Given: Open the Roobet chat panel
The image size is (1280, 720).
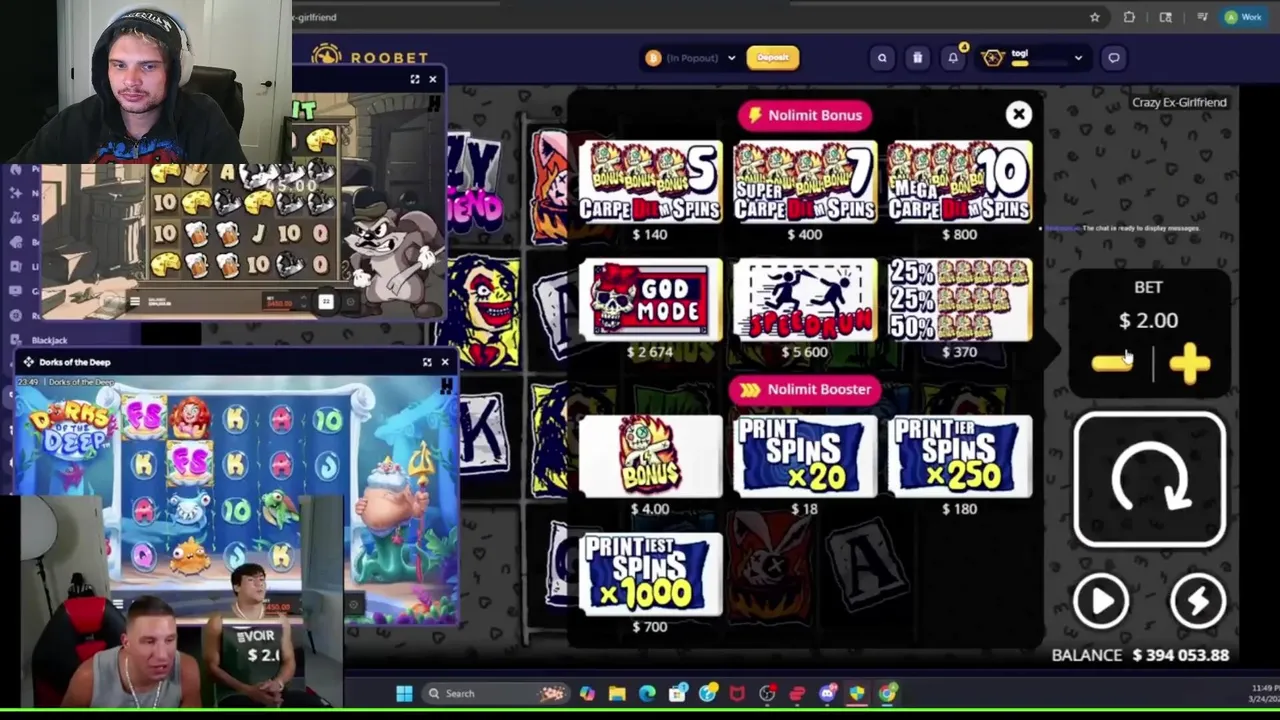Looking at the screenshot, I should coord(1113,58).
